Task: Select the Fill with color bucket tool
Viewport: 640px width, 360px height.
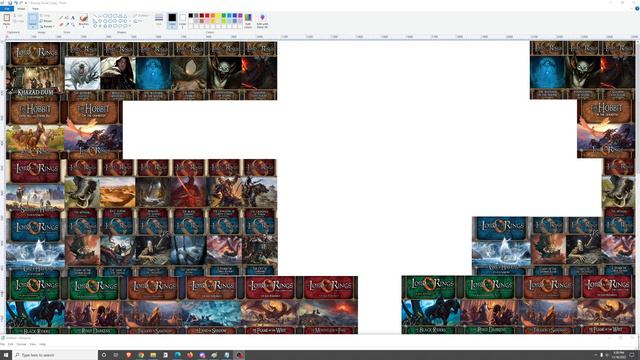Action: pyautogui.click(x=67, y=18)
